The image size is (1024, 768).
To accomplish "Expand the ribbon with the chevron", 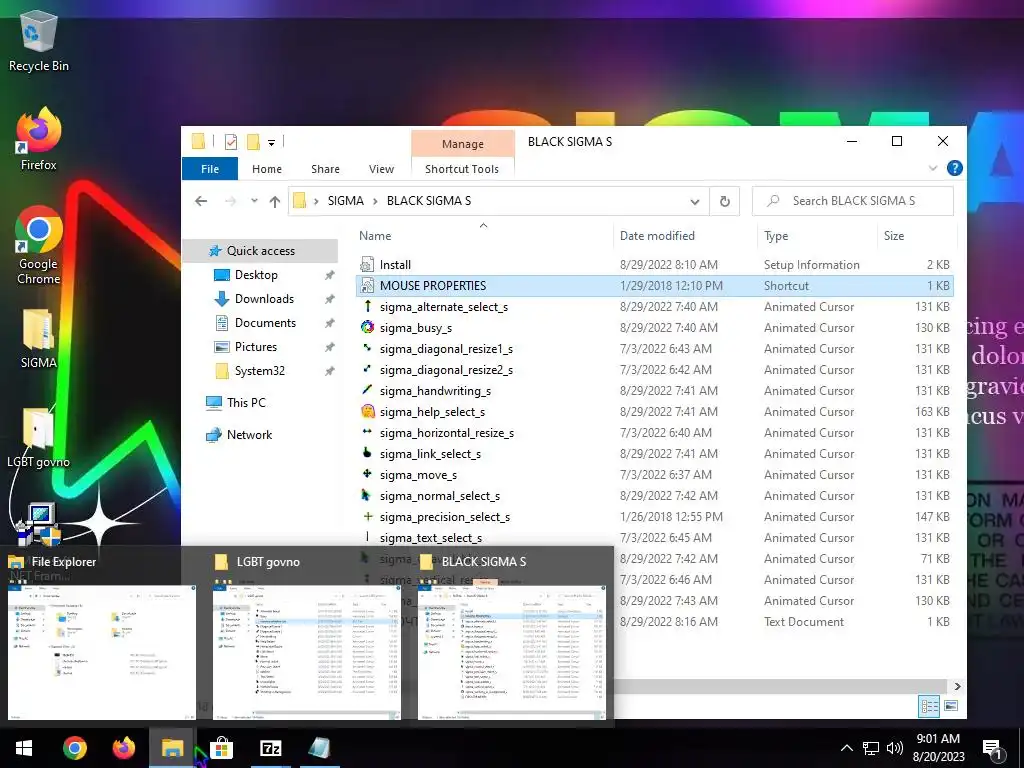I will pos(933,168).
